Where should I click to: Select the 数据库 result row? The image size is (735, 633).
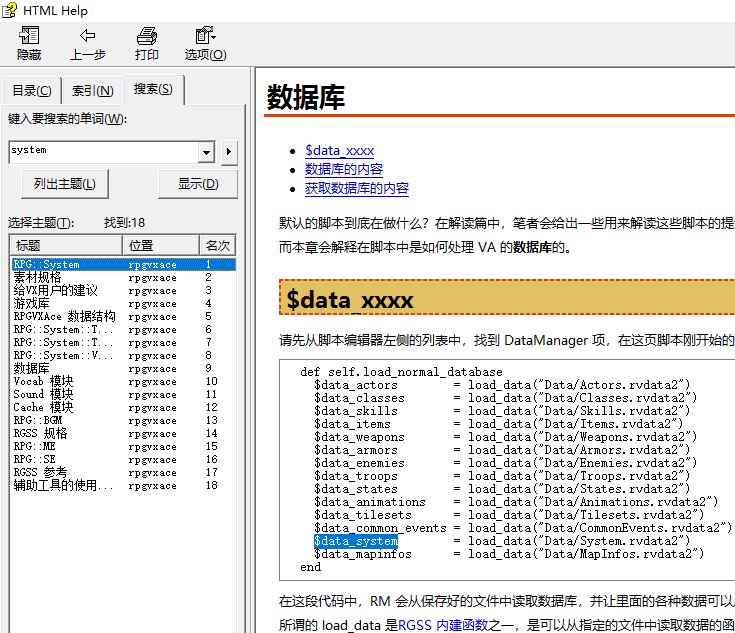(123, 369)
